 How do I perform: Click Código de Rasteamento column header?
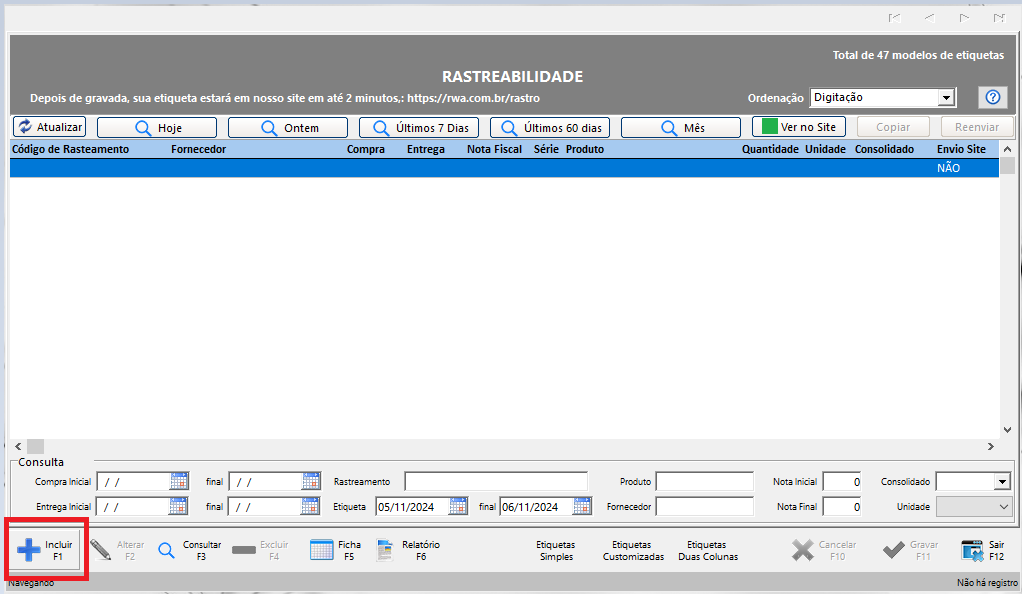click(70, 149)
